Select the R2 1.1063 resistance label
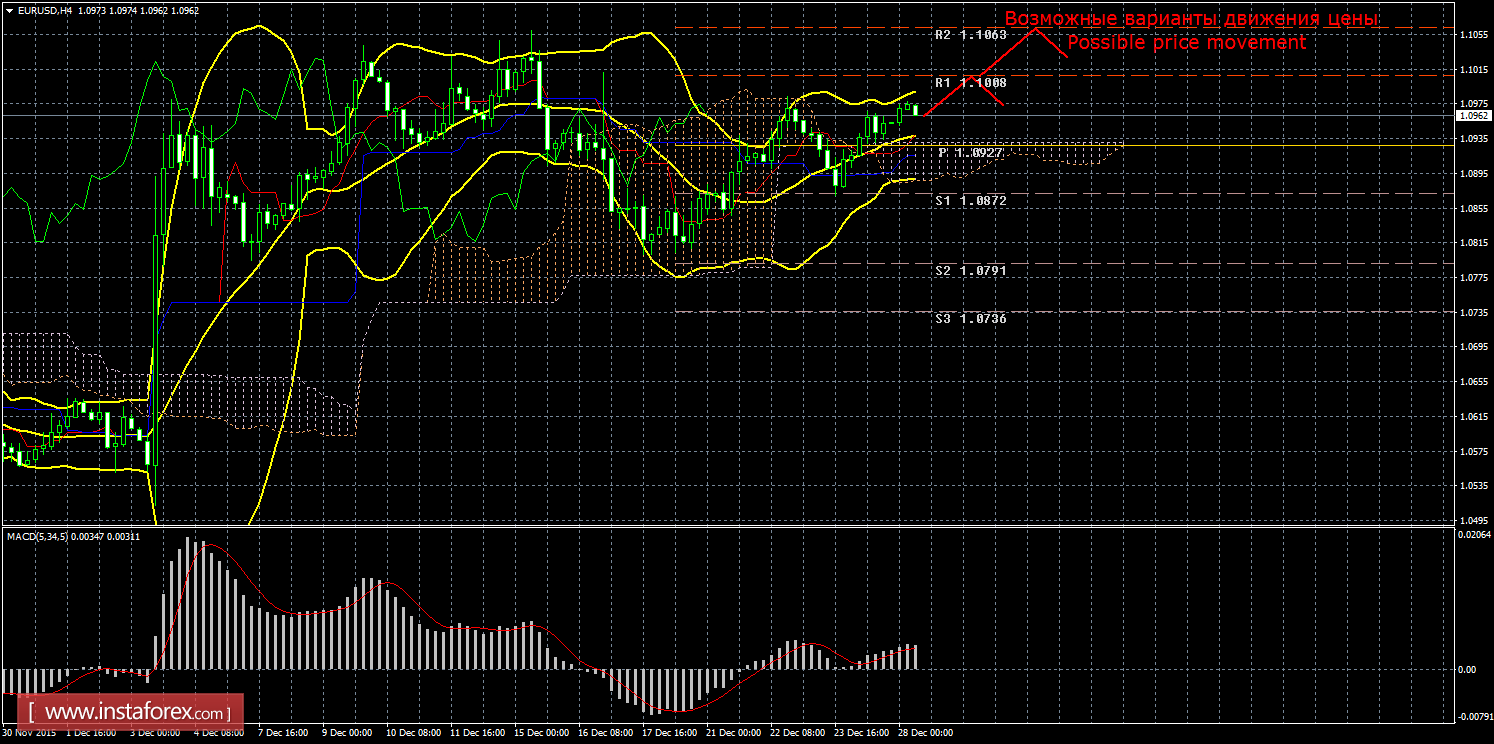The width and height of the screenshot is (1494, 744). point(970,34)
